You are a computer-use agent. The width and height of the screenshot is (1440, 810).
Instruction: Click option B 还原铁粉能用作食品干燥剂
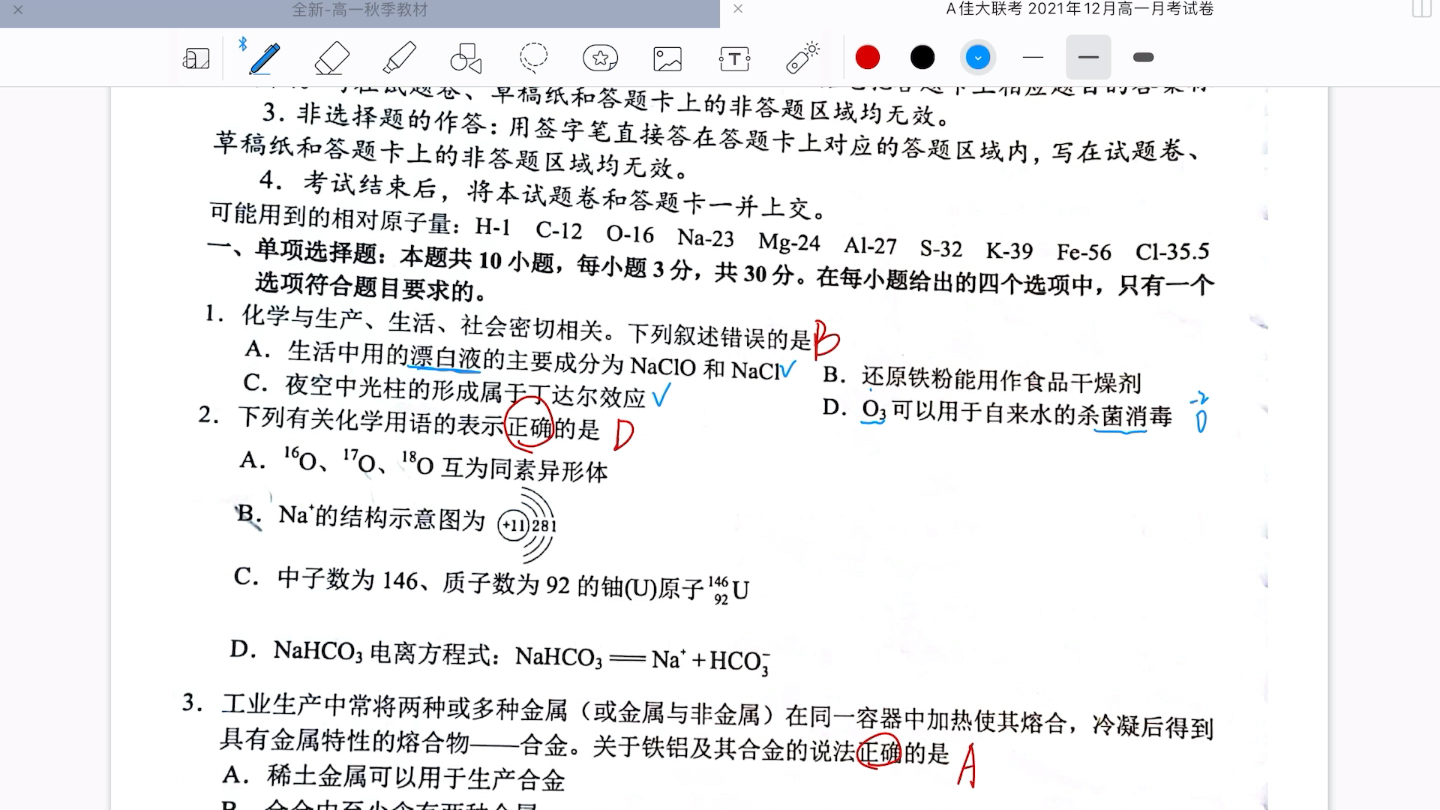[x=981, y=380]
